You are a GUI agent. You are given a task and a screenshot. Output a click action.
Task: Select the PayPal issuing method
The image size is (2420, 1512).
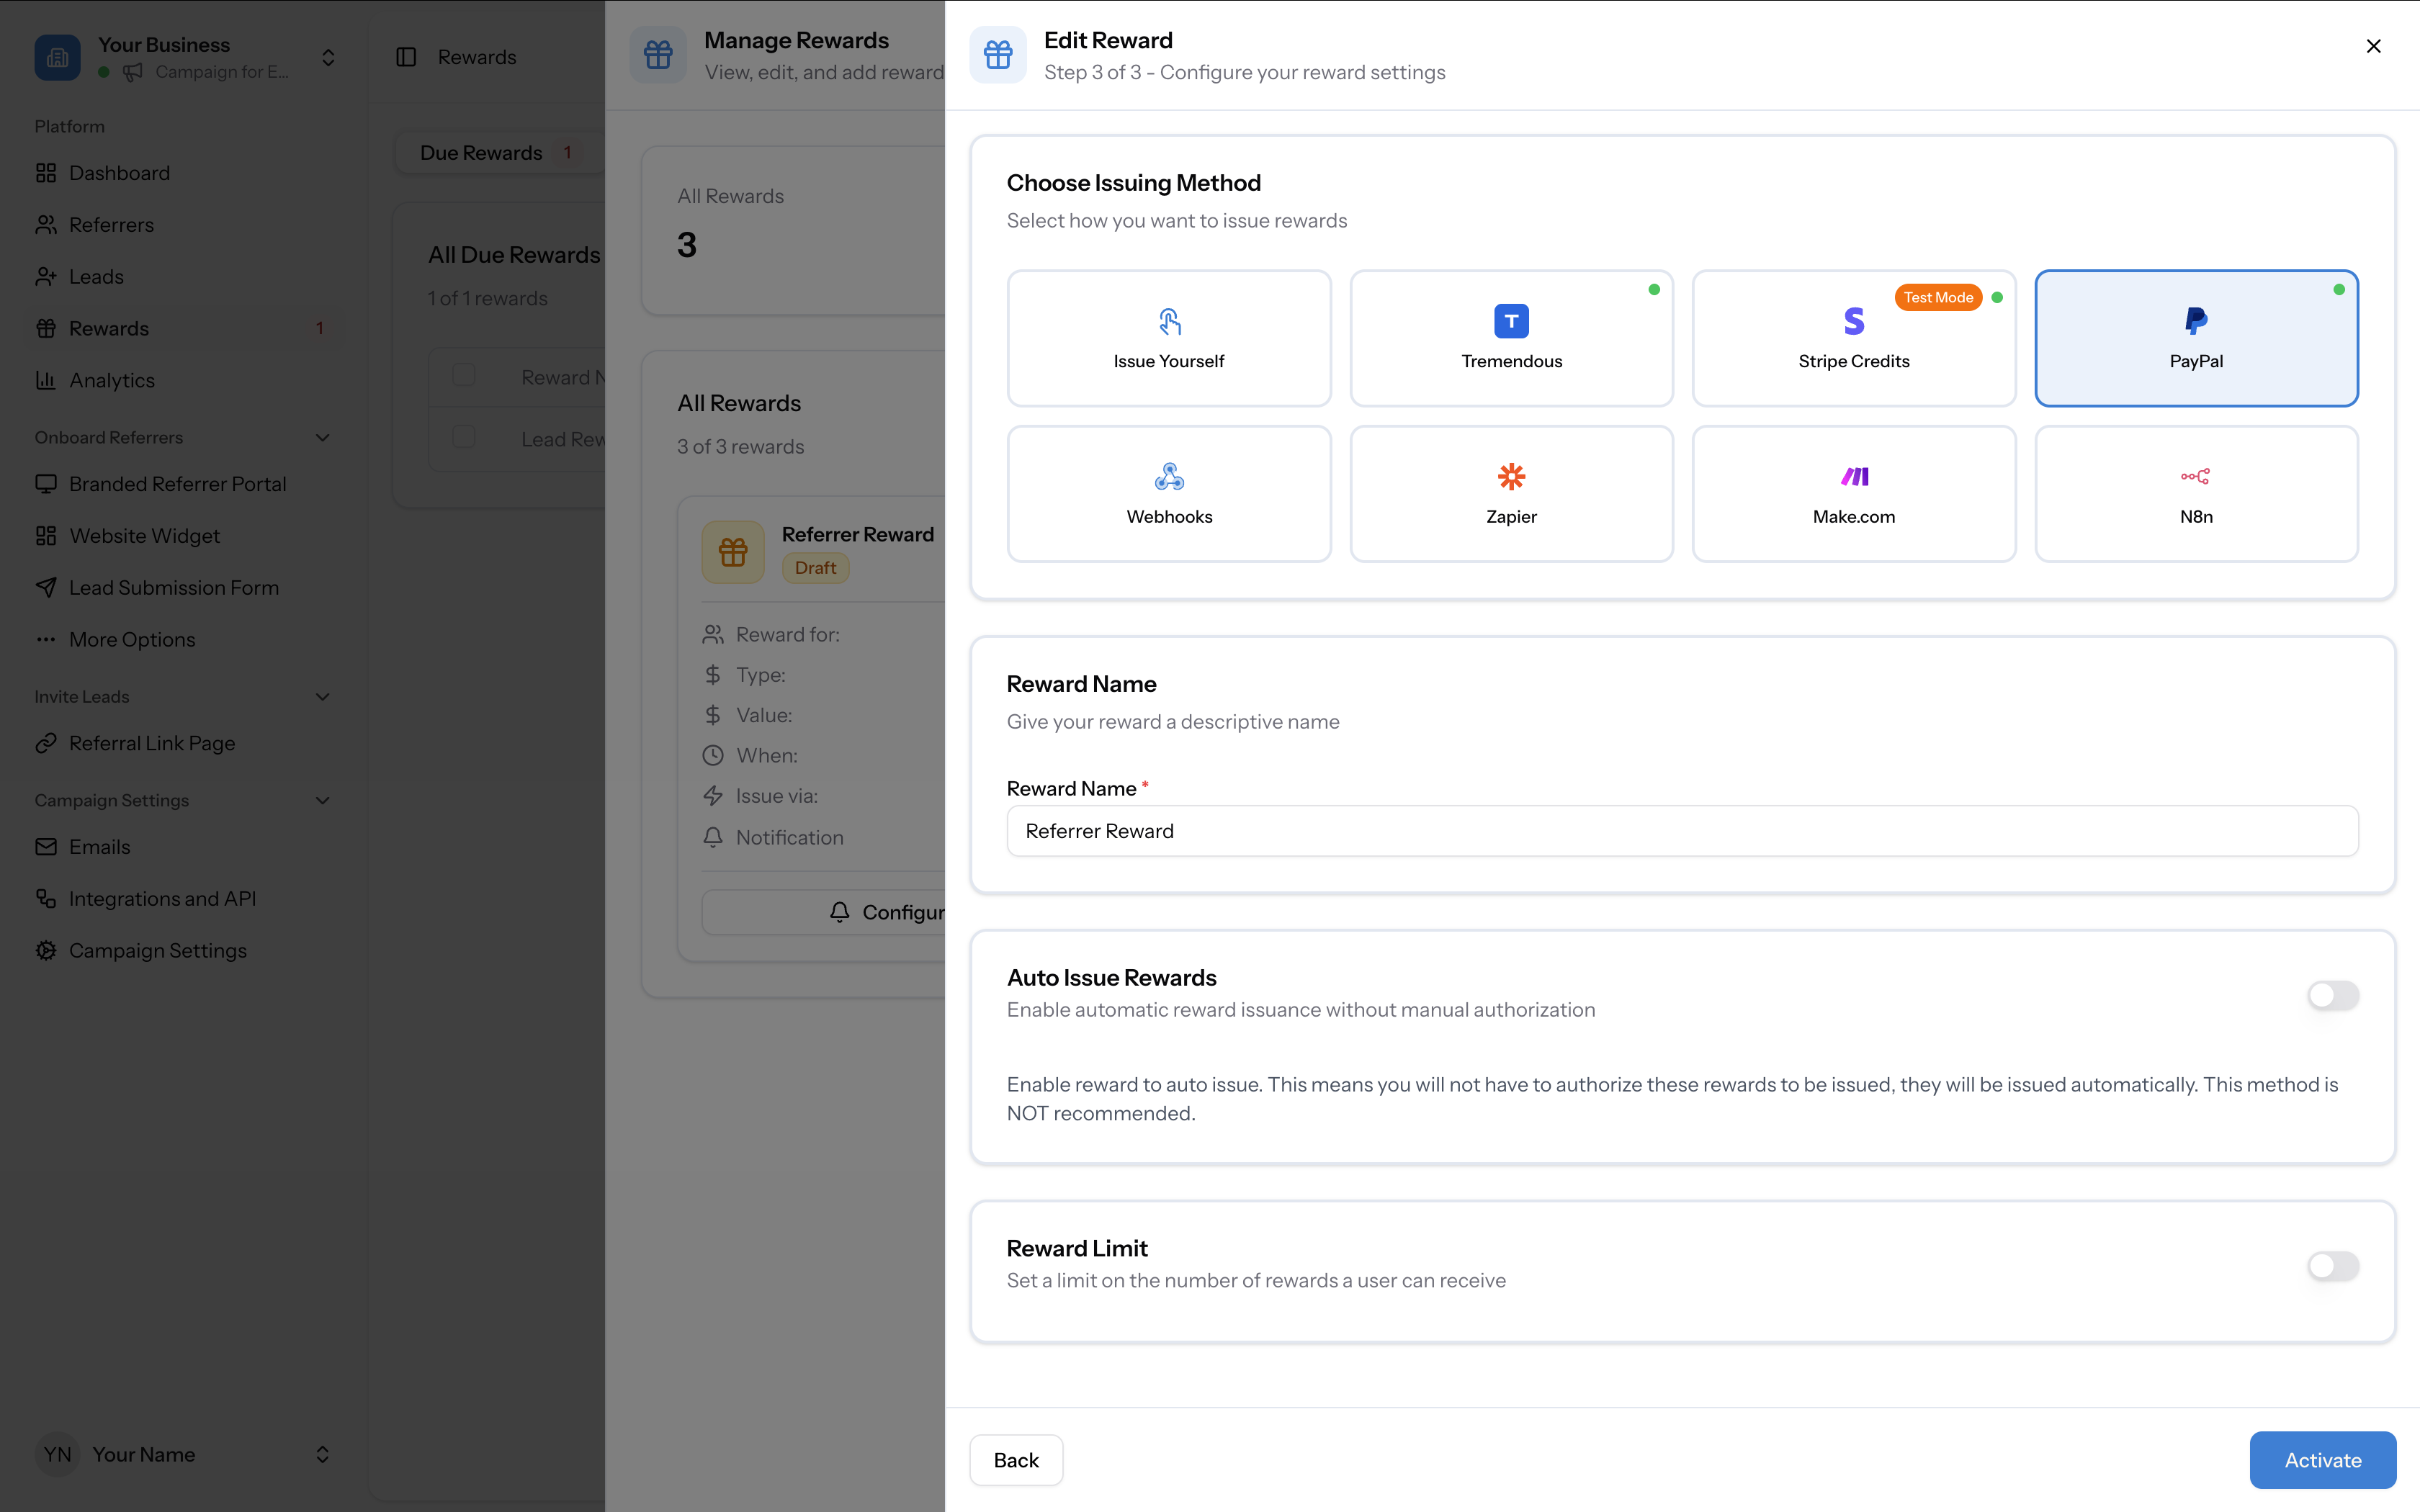pyautogui.click(x=2196, y=338)
